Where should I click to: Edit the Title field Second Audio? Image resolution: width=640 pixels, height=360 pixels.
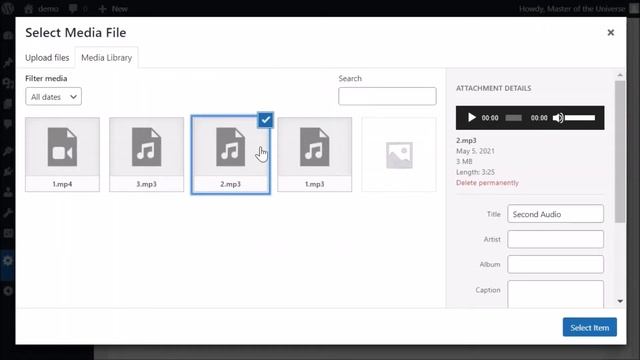555,214
